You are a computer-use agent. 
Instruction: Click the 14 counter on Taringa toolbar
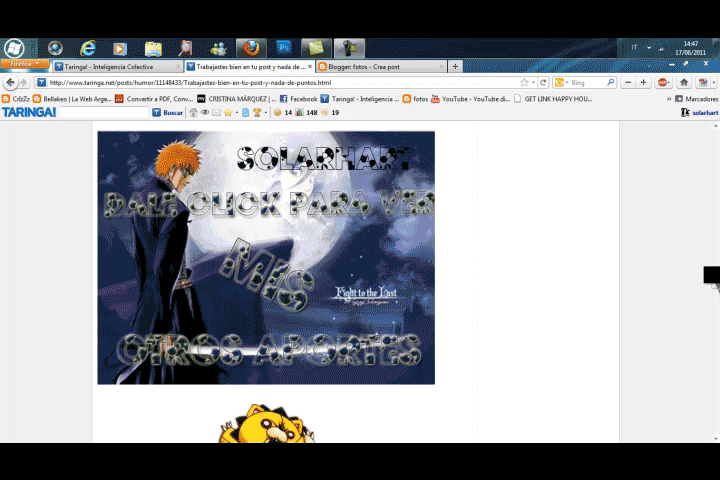point(283,113)
